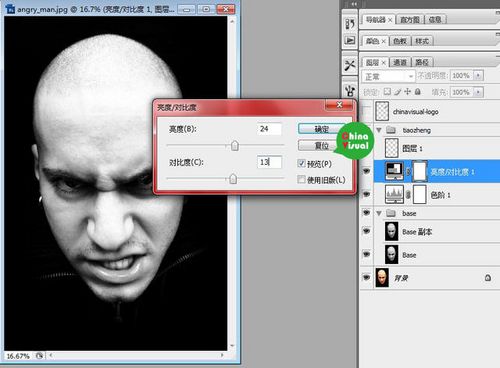
Task: Switch to the 直方图 tab
Action: tap(410, 20)
